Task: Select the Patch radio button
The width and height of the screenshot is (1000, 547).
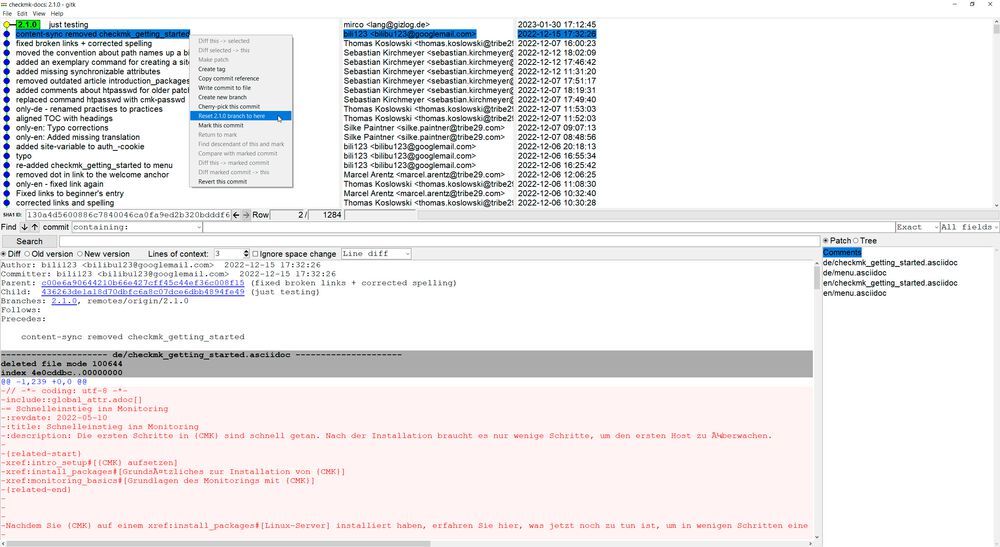Action: coord(826,241)
